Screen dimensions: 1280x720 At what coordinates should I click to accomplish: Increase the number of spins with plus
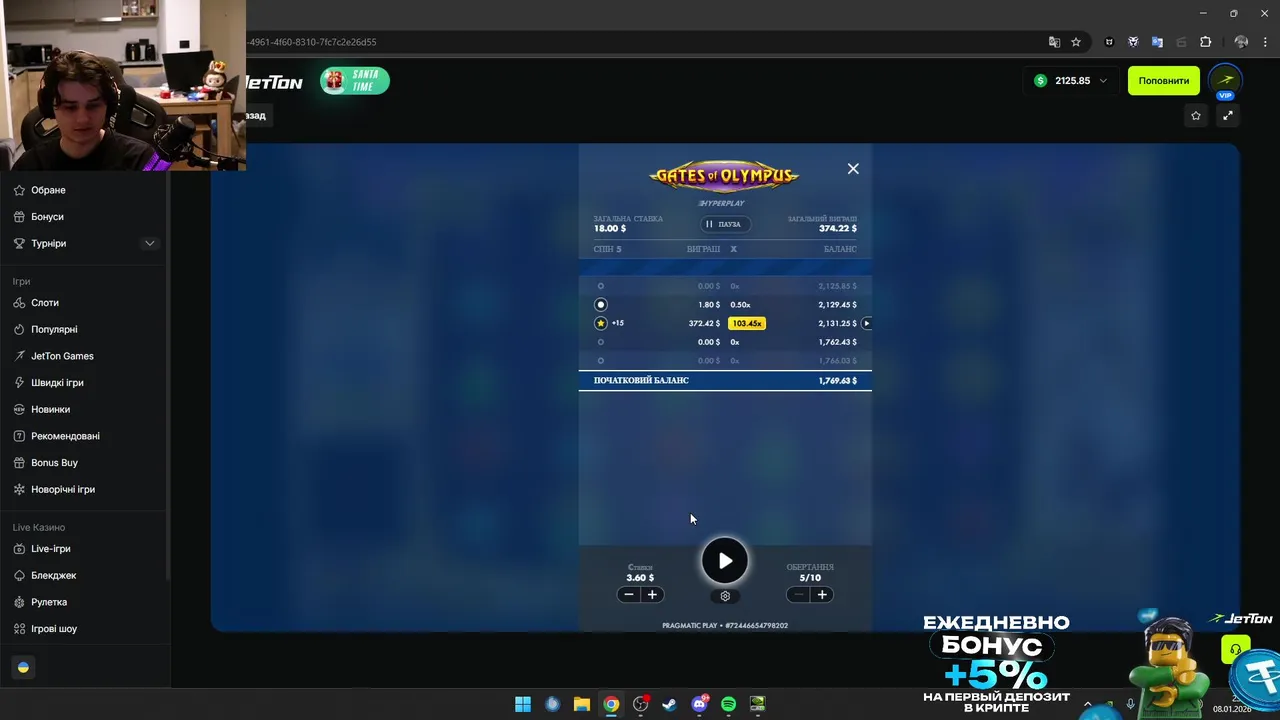(822, 595)
